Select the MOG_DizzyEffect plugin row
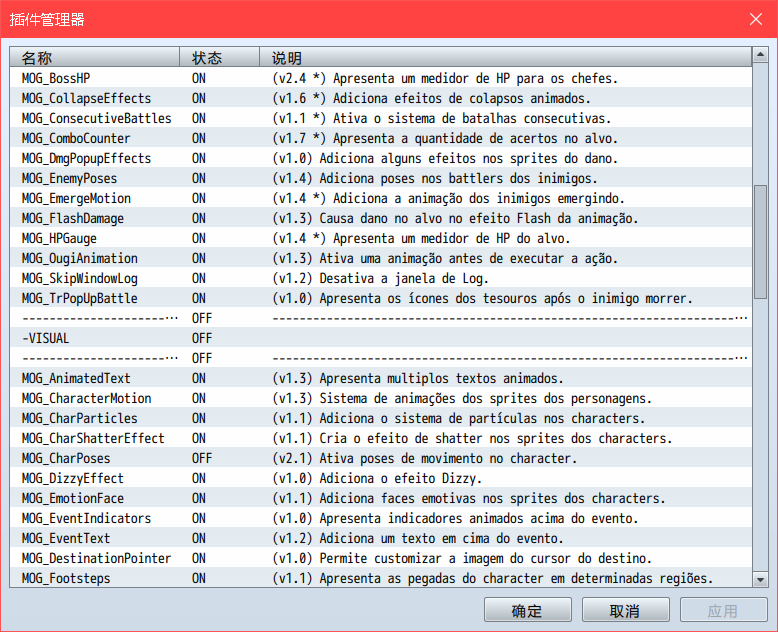The height and width of the screenshot is (632, 778). [x=381, y=478]
